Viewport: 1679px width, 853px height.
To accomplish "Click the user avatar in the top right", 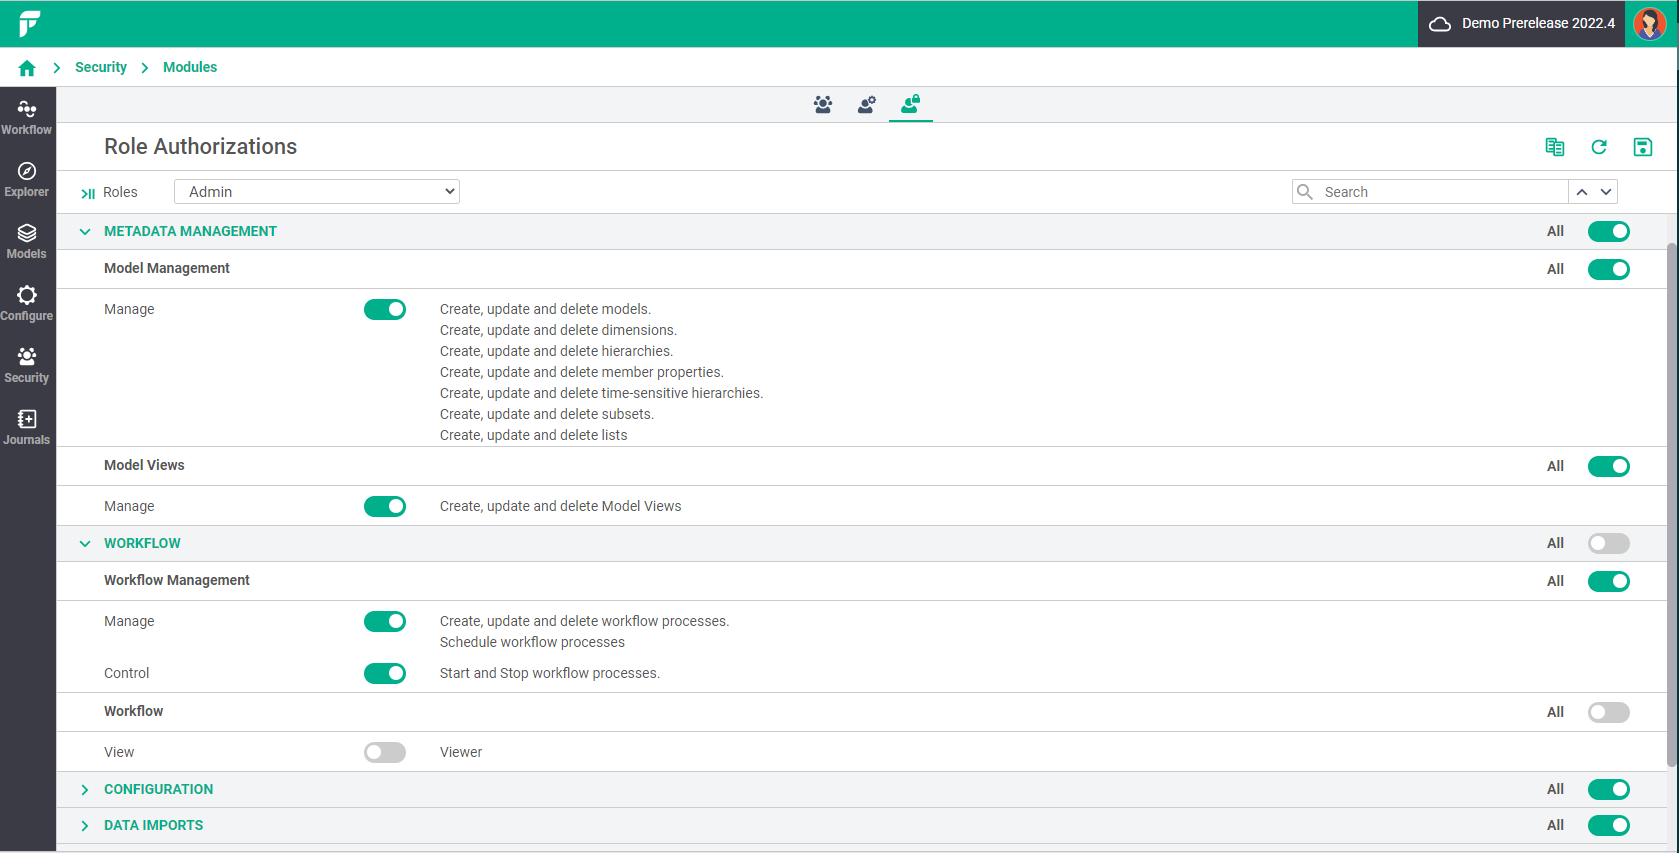I will tap(1650, 23).
